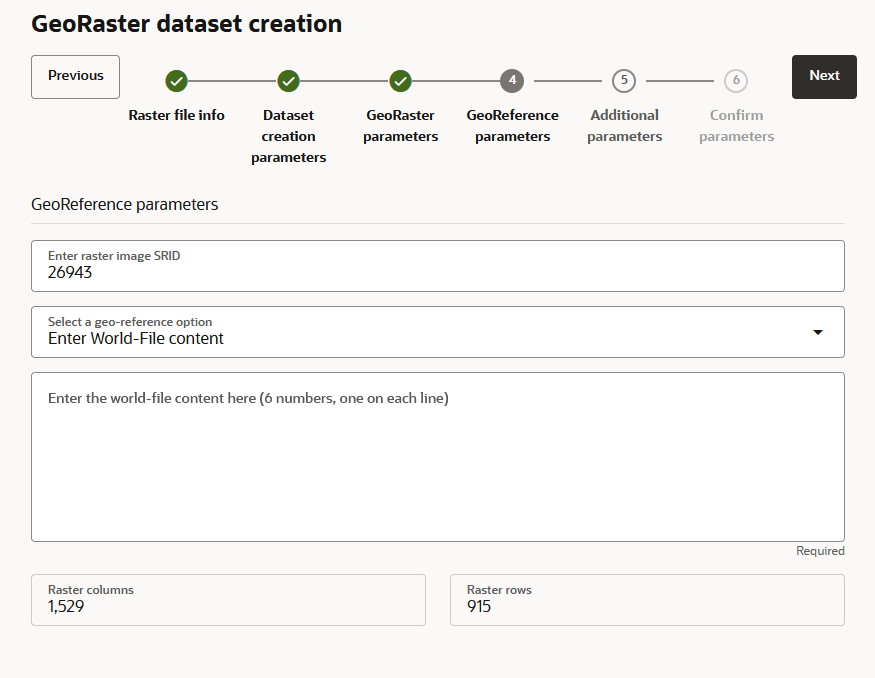Click the Dataset creation parameters step label
This screenshot has width=875, height=678.
[x=288, y=136]
